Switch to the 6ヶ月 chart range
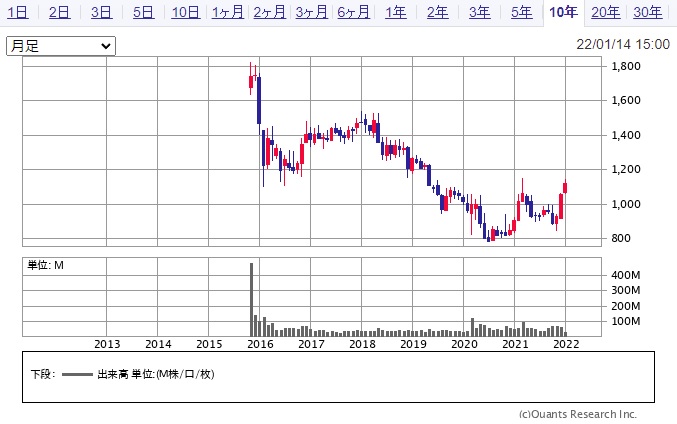 354,12
